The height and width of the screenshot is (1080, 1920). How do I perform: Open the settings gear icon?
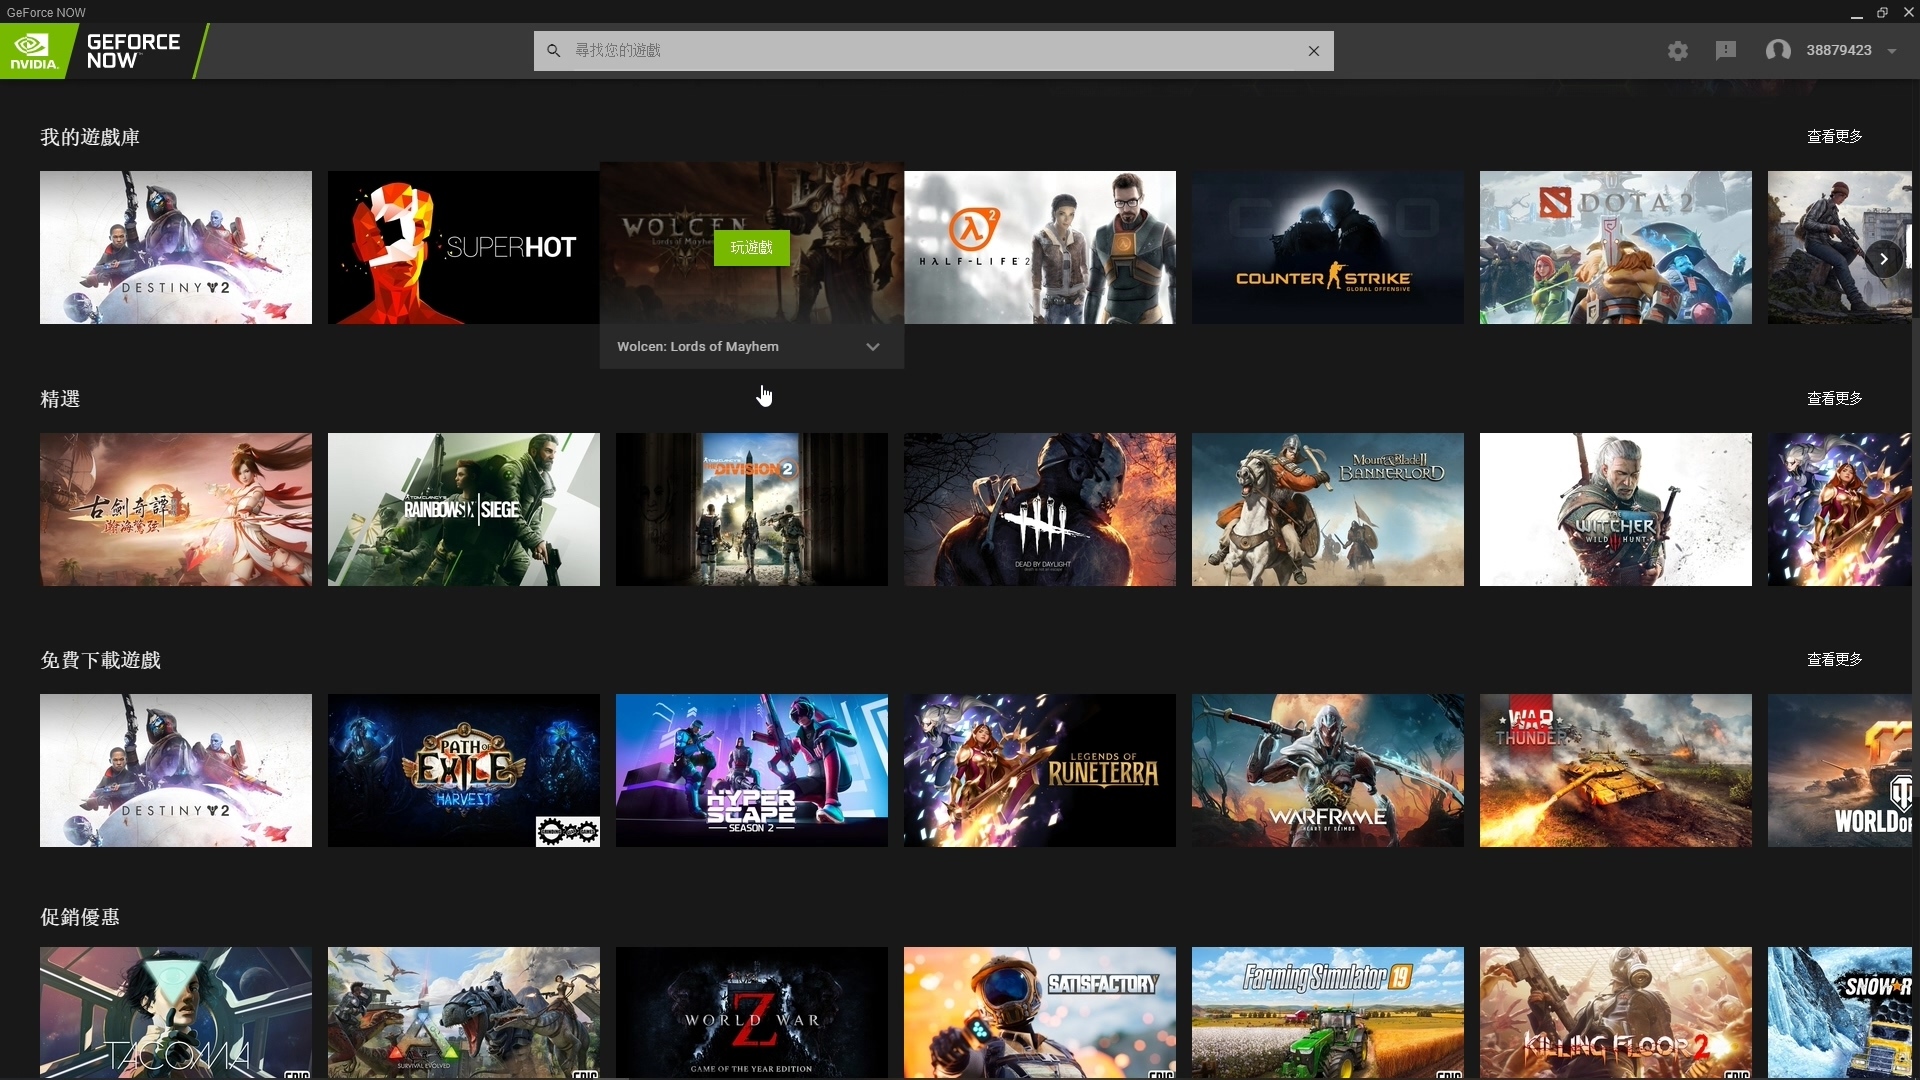pyautogui.click(x=1678, y=51)
